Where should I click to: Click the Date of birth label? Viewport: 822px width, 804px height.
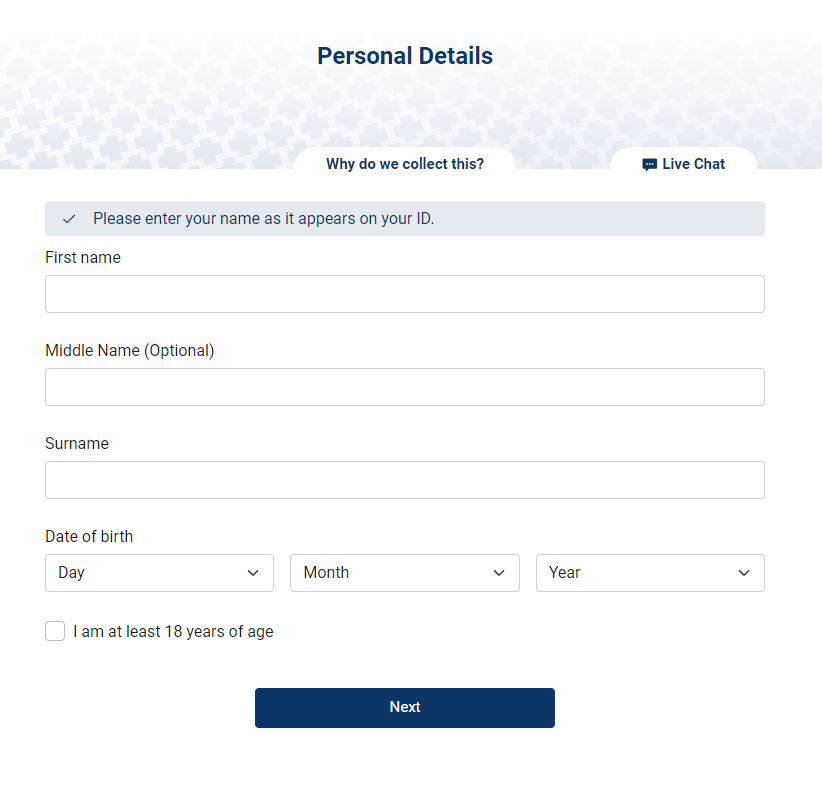point(89,536)
